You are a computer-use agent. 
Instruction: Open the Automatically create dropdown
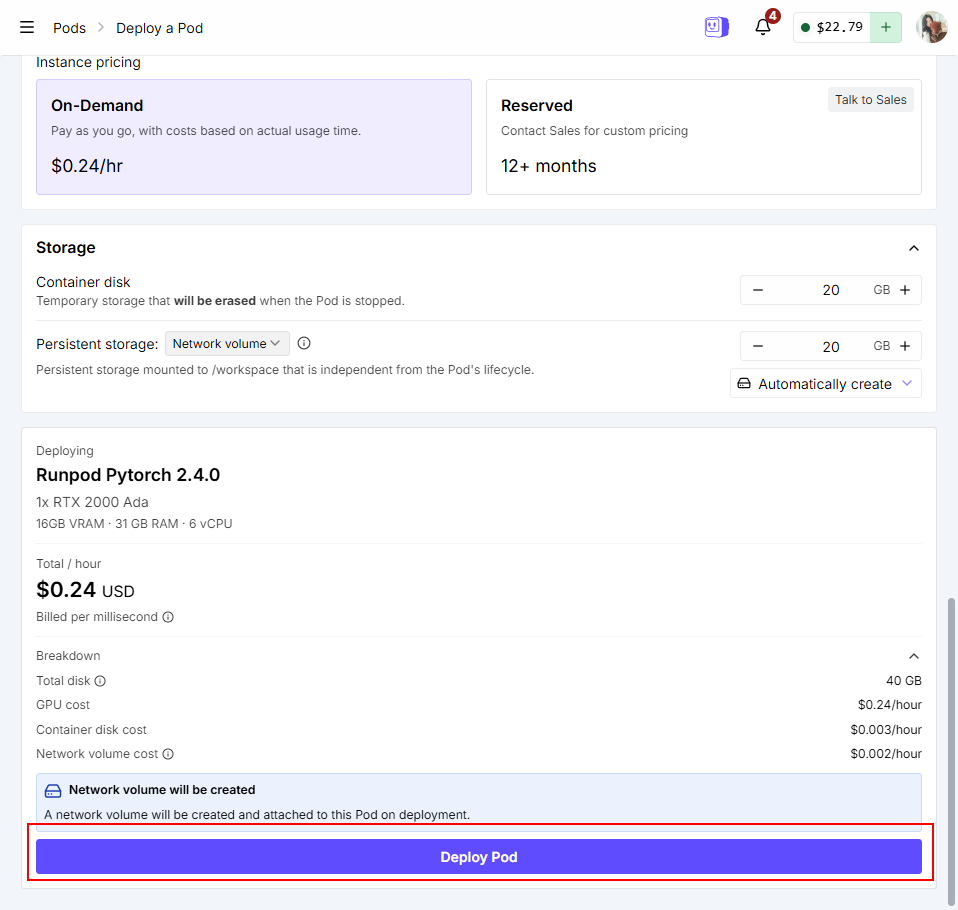coord(825,383)
